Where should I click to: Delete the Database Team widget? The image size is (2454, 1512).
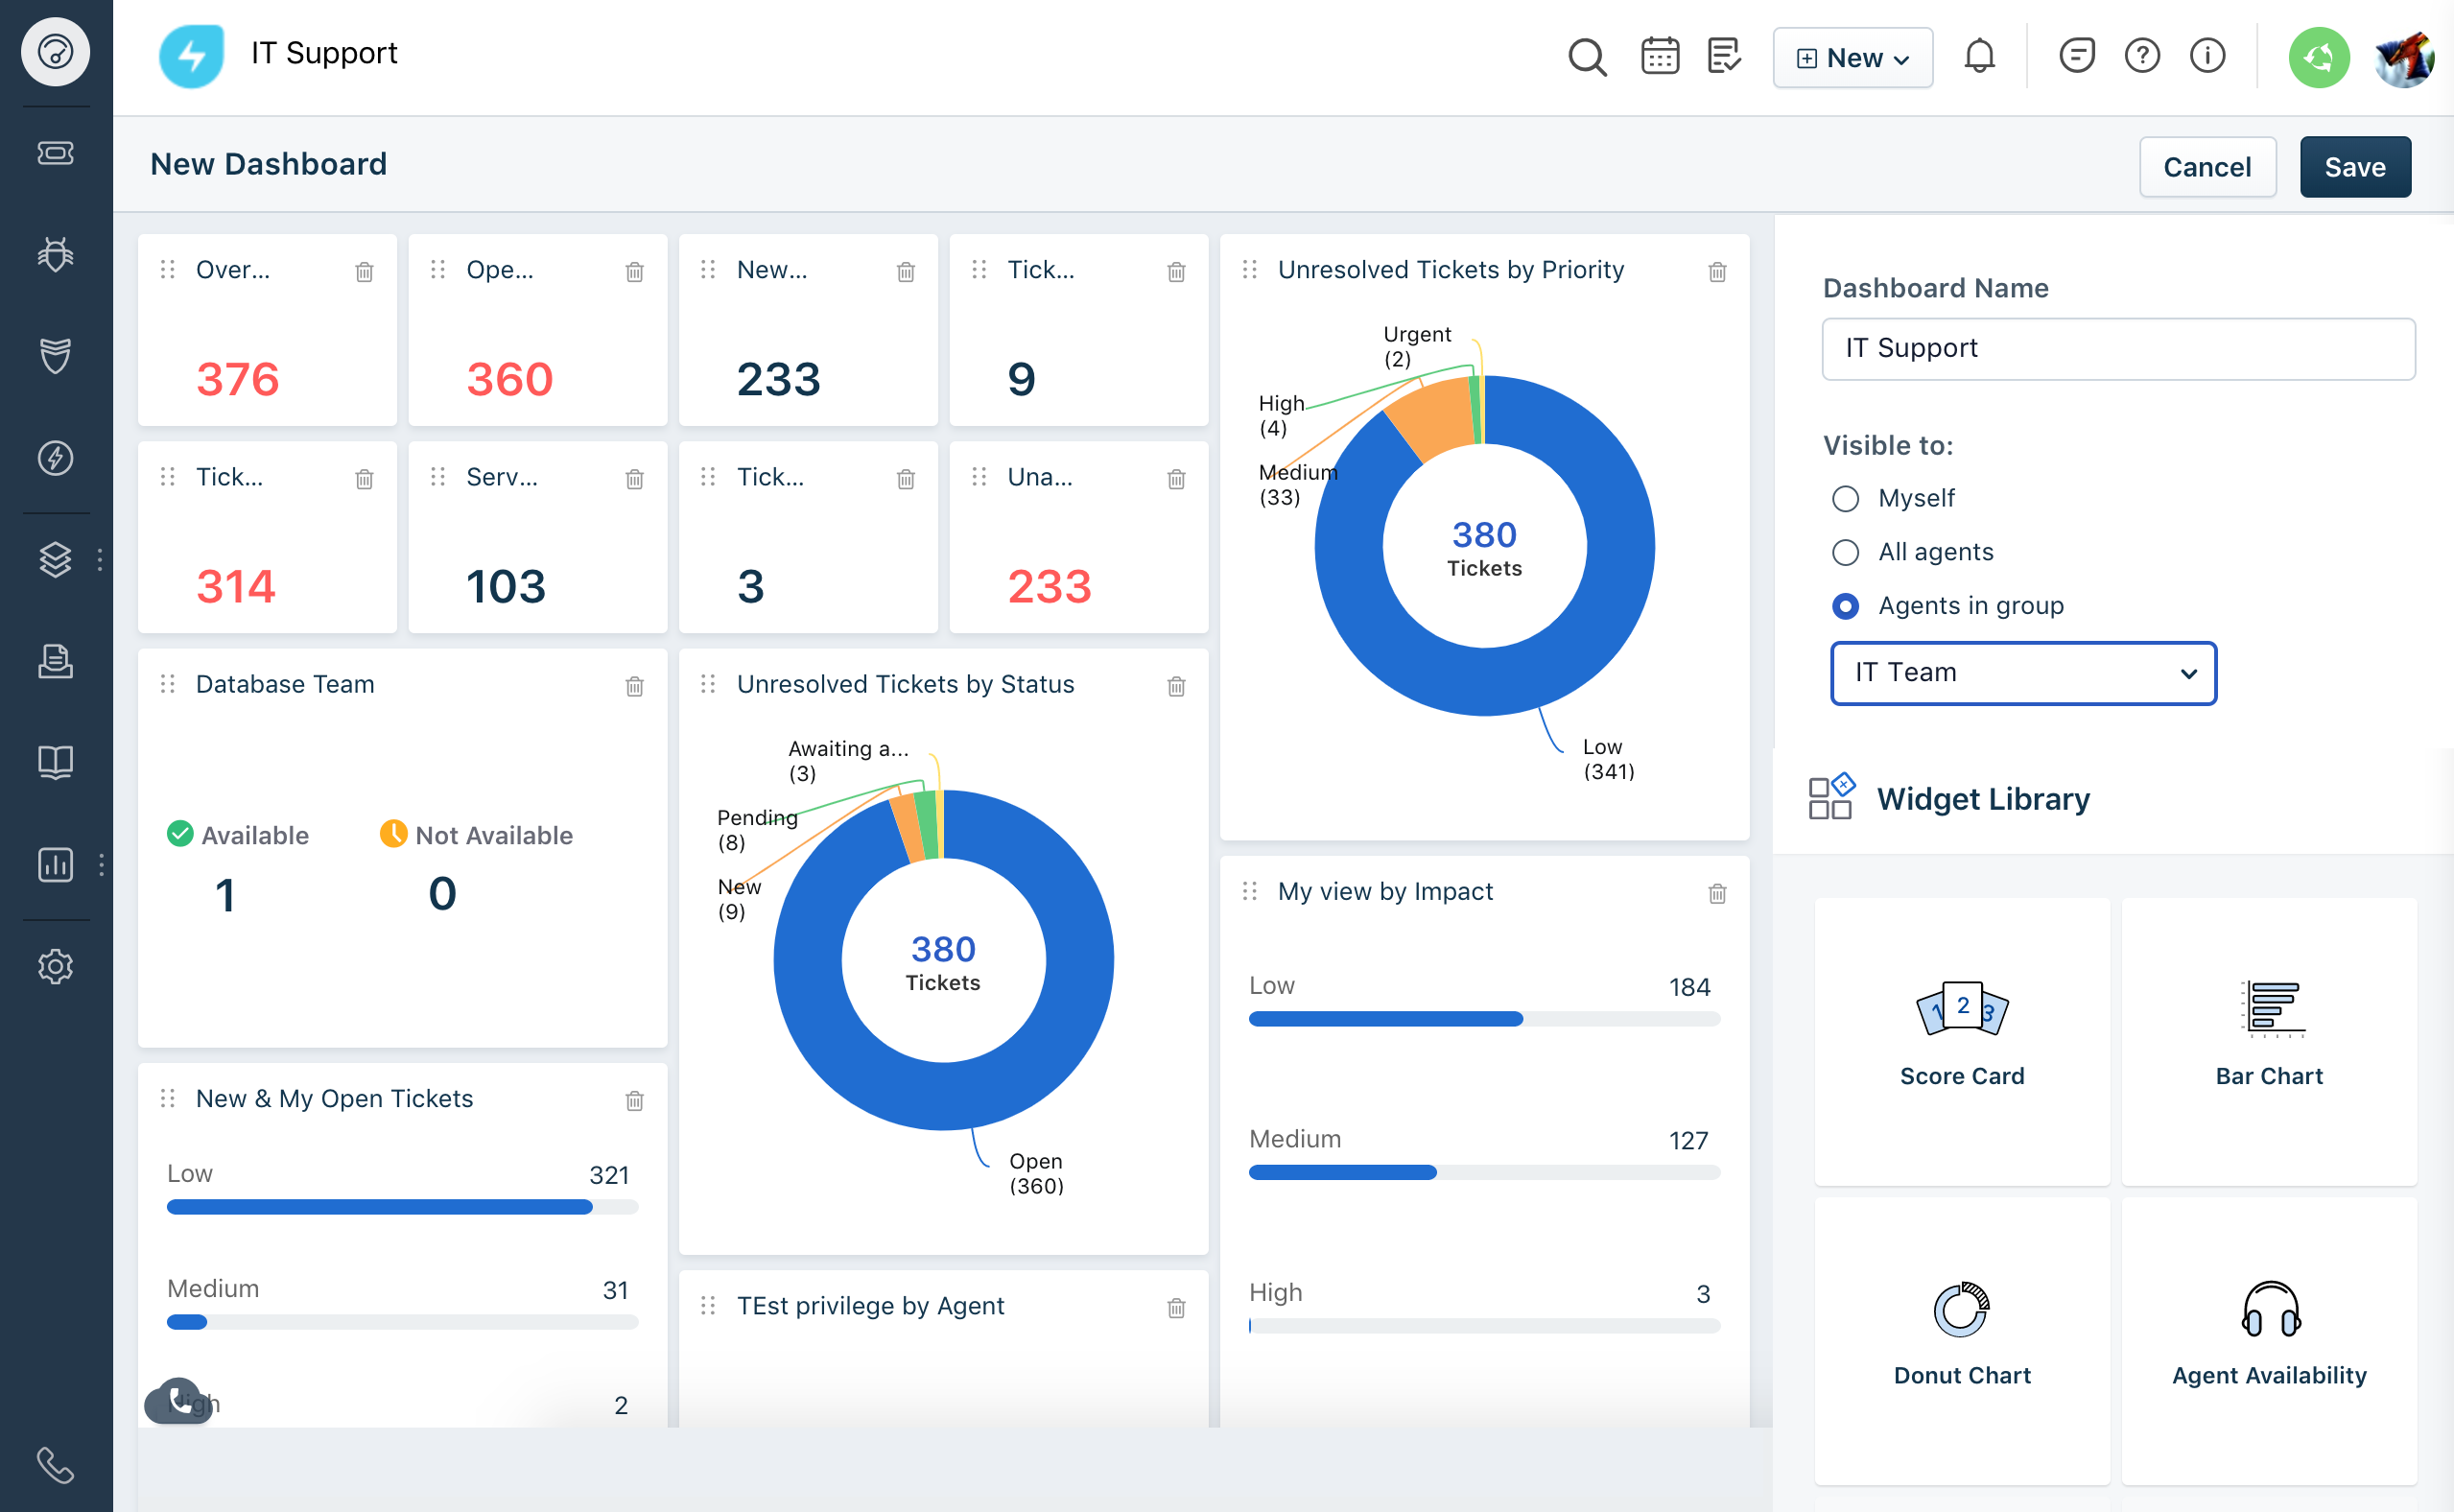coord(634,686)
